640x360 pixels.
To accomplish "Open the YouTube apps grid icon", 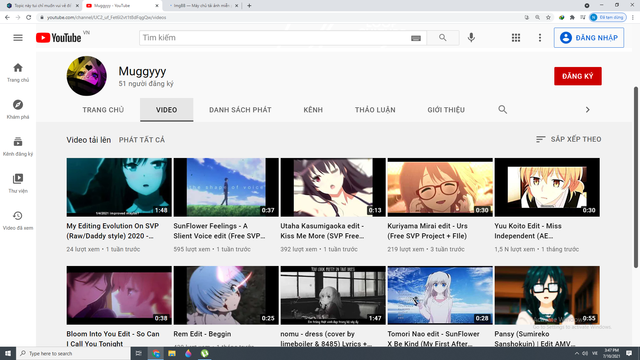I will pyautogui.click(x=516, y=38).
